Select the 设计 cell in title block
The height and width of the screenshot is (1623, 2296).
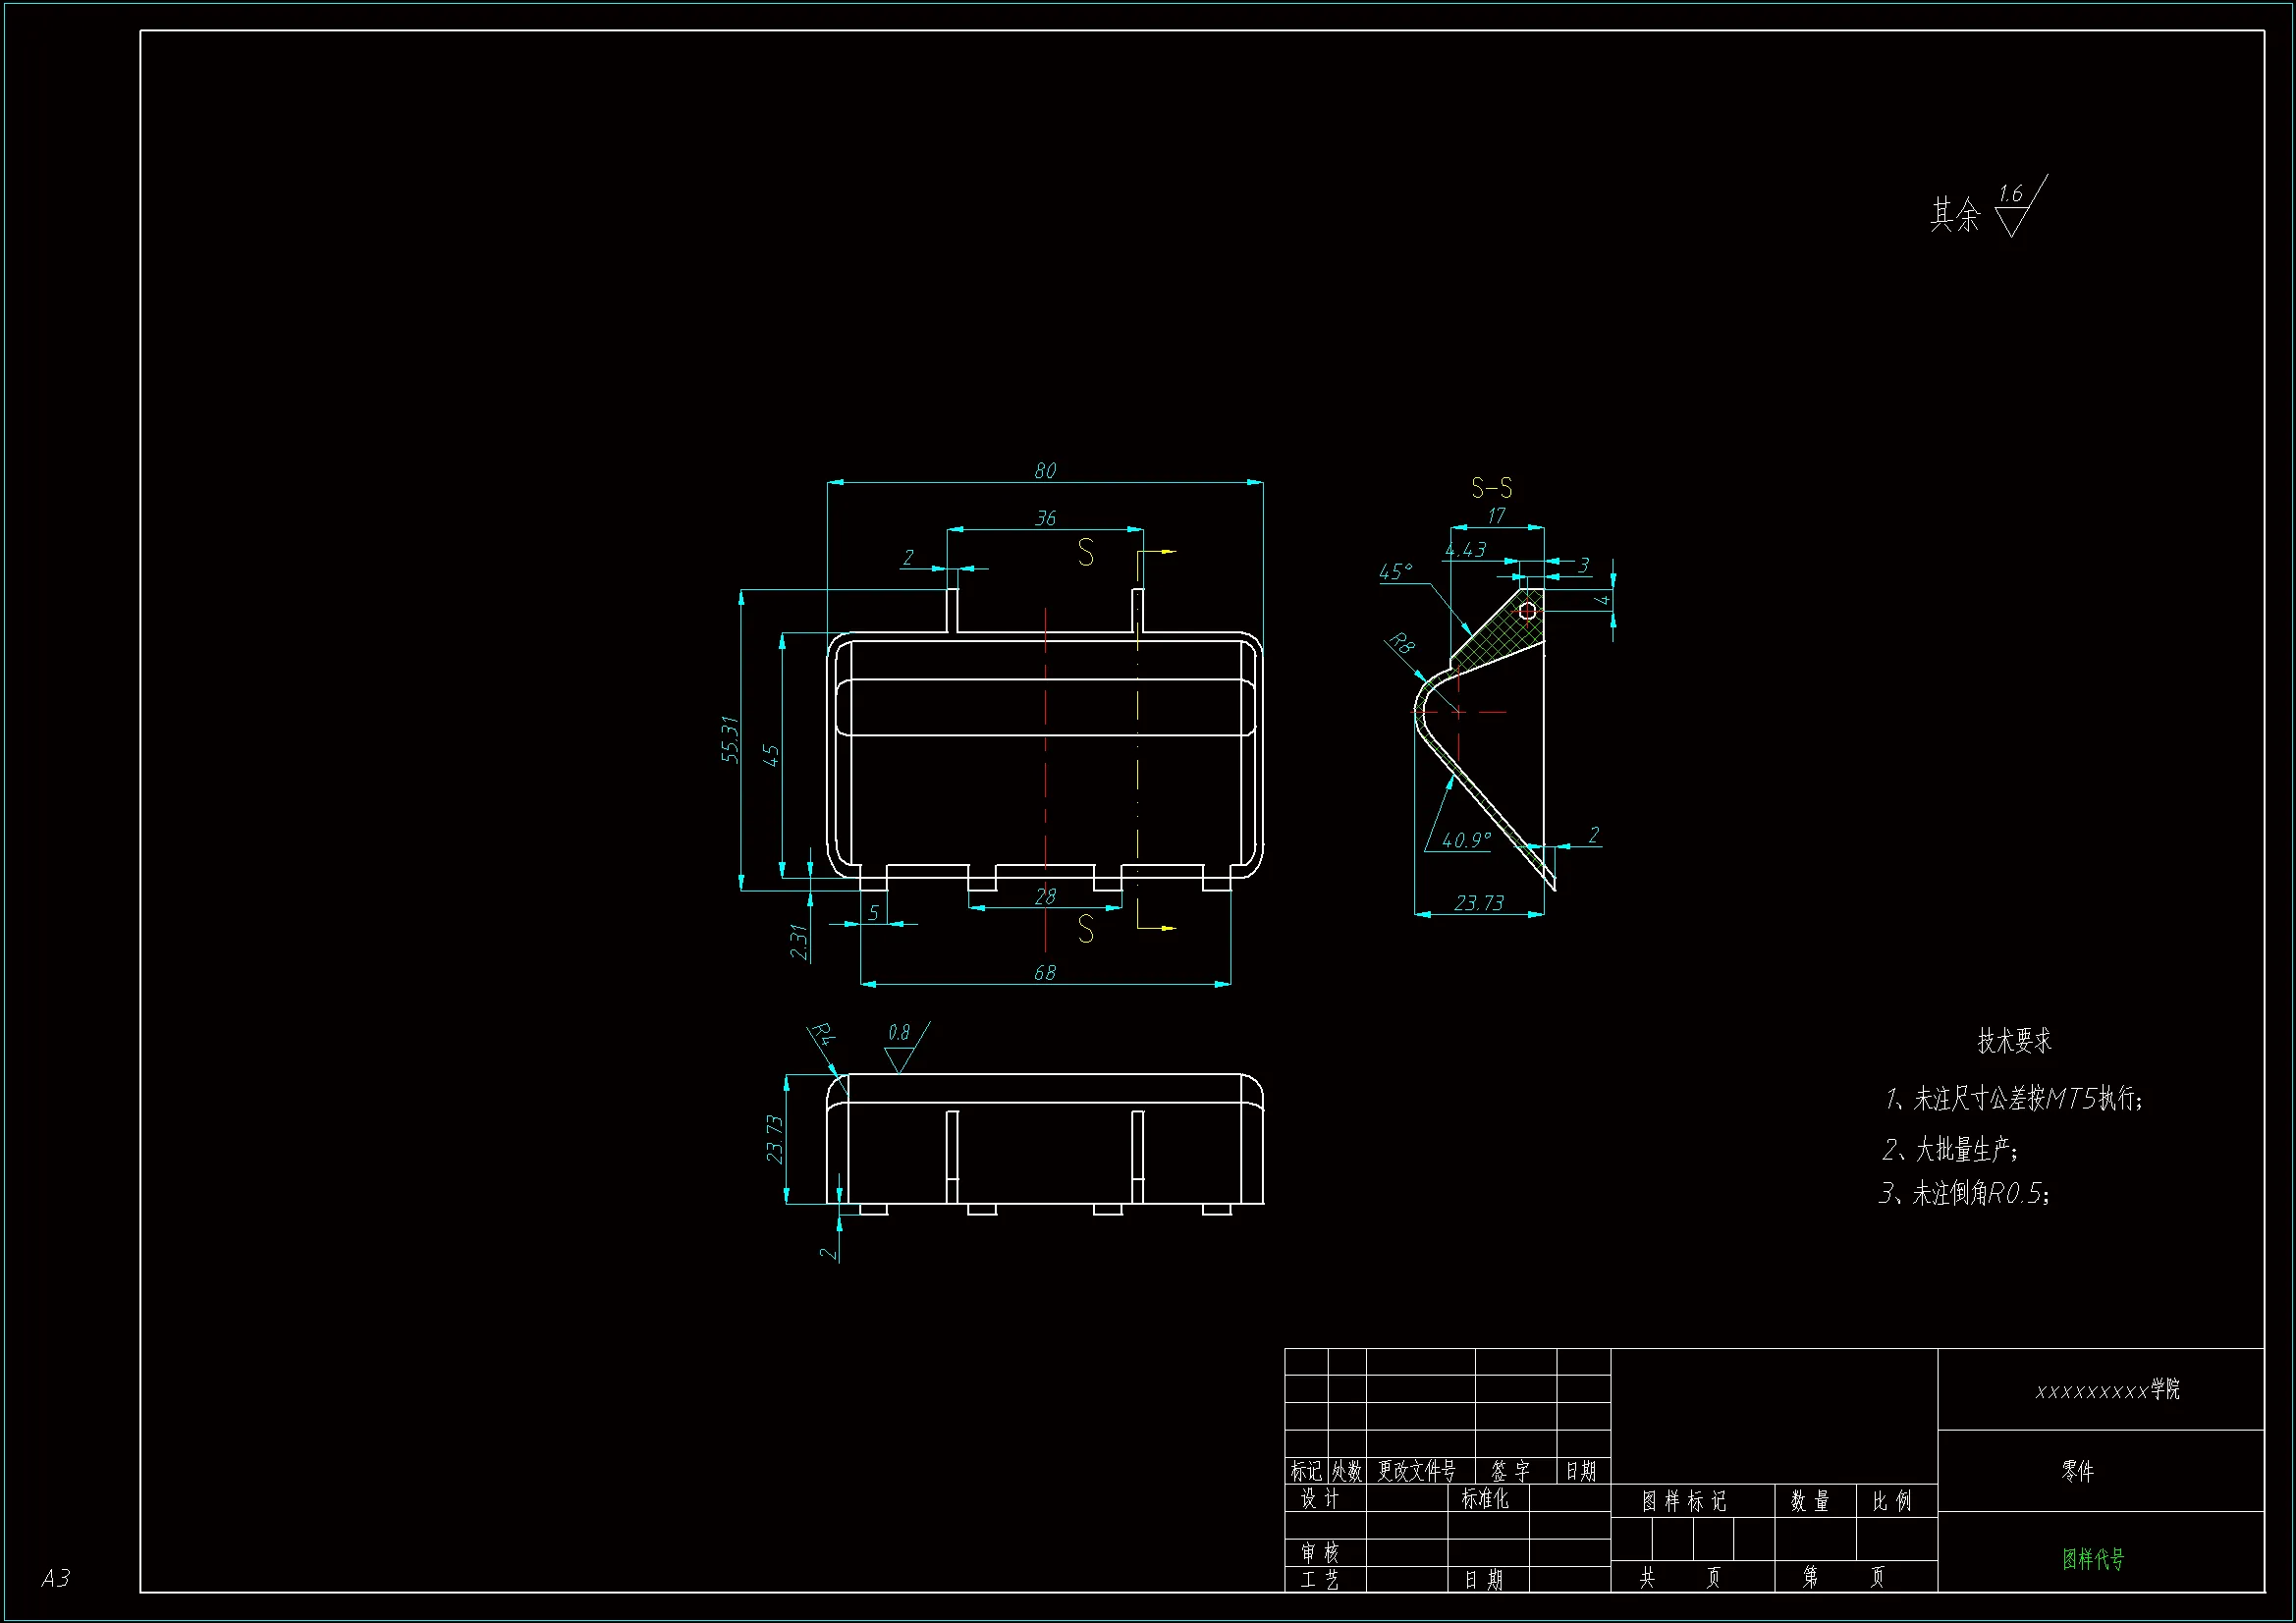point(1320,1499)
